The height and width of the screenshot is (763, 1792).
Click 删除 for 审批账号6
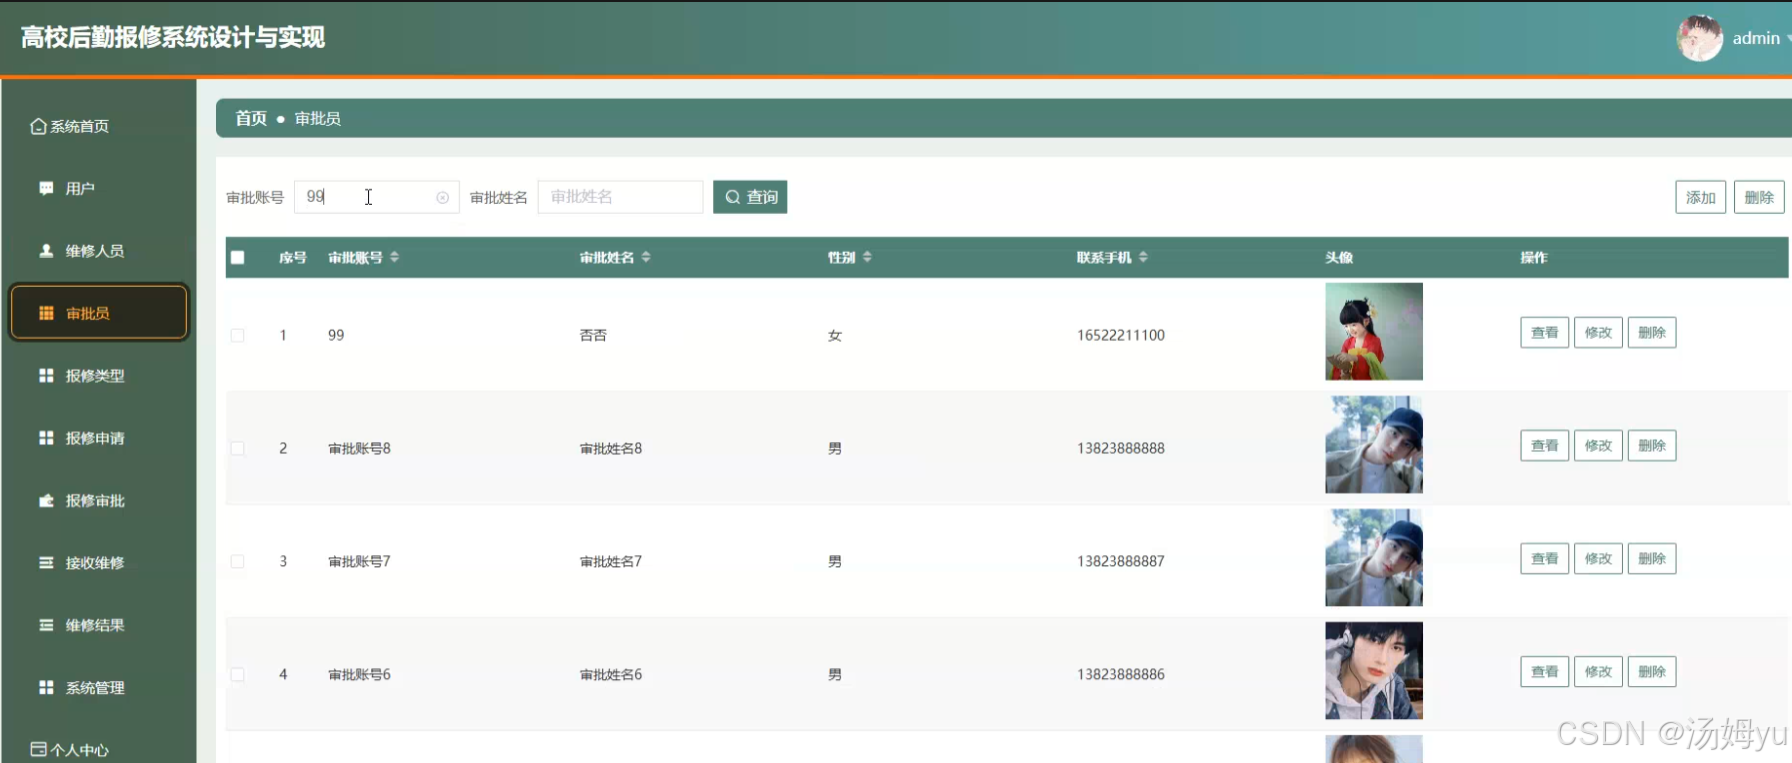(1652, 671)
